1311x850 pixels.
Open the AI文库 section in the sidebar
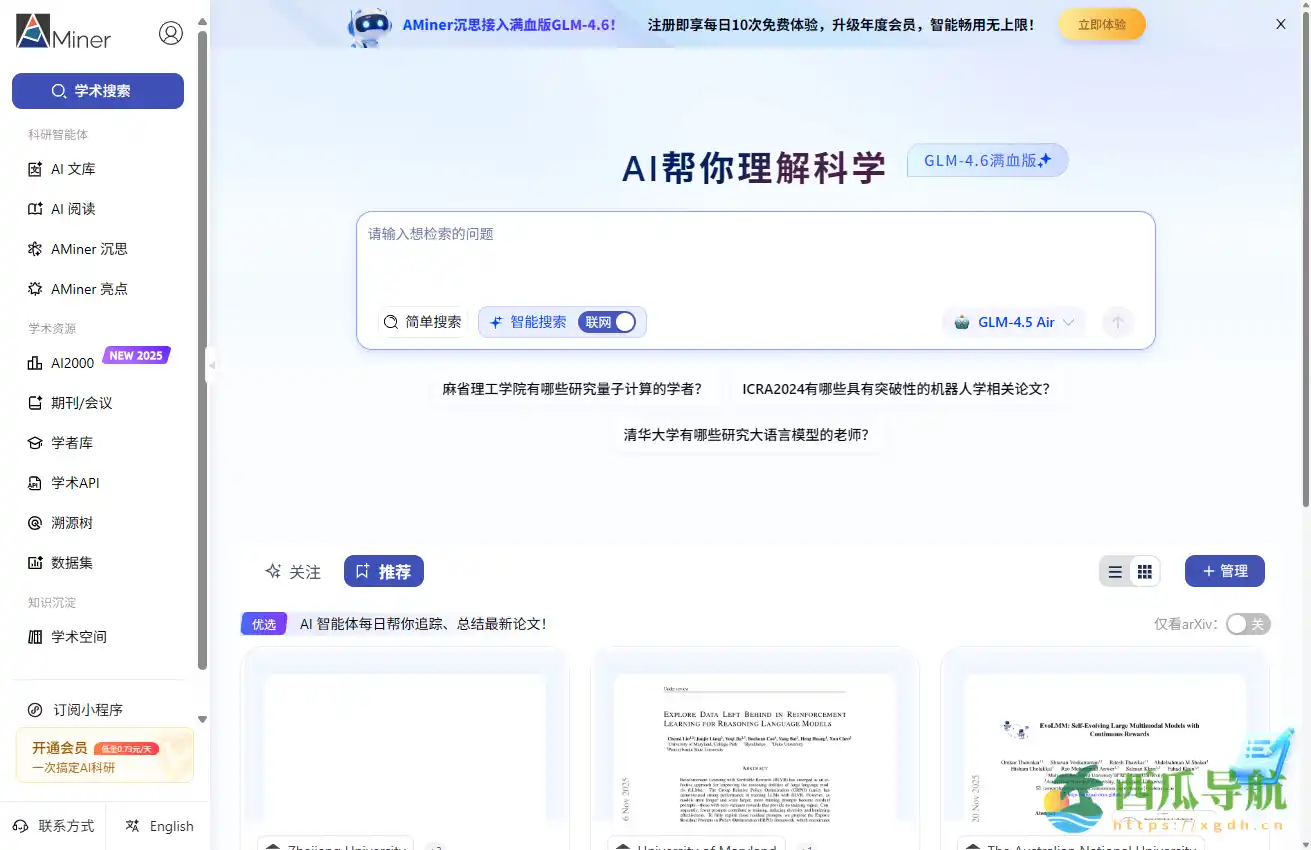[72, 169]
